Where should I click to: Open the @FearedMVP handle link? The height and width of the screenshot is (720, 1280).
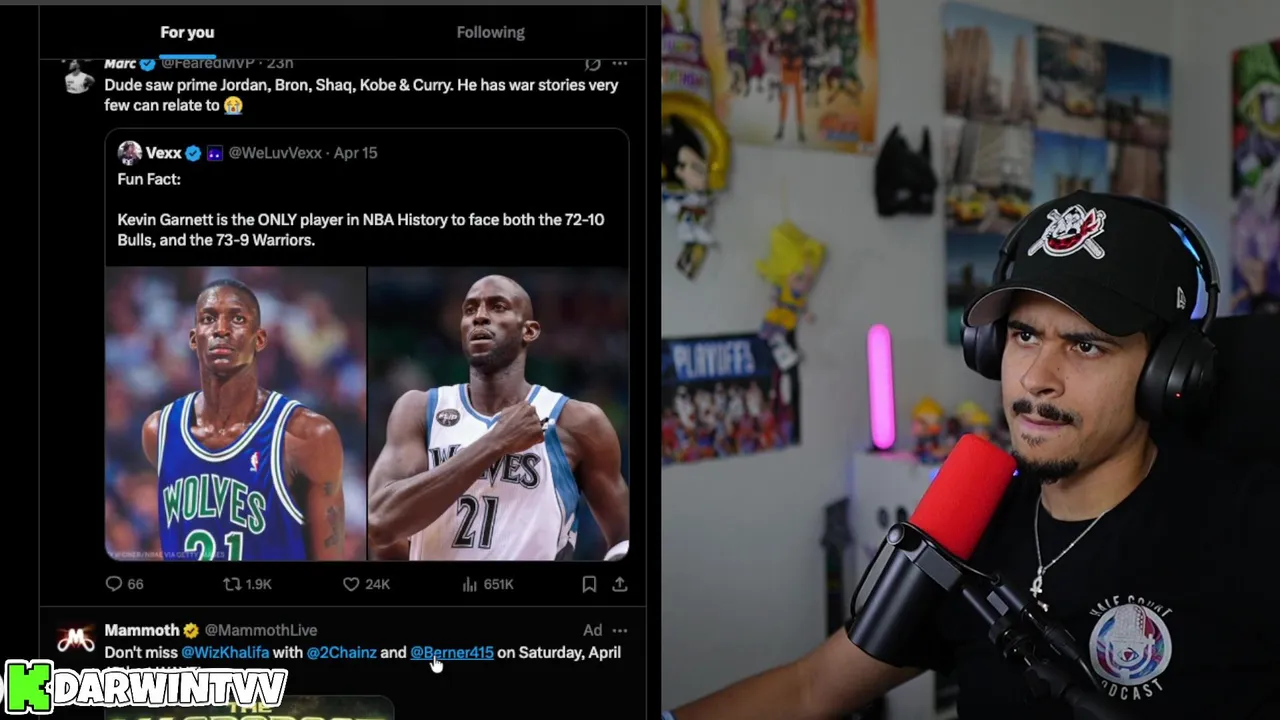207,64
